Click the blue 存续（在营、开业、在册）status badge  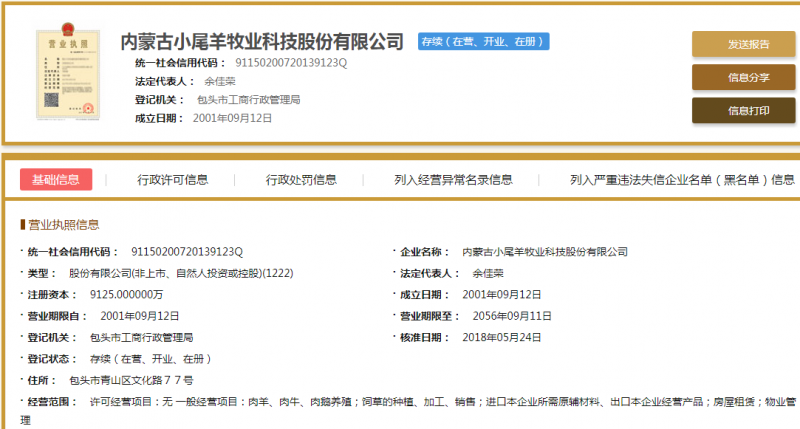[x=483, y=41]
